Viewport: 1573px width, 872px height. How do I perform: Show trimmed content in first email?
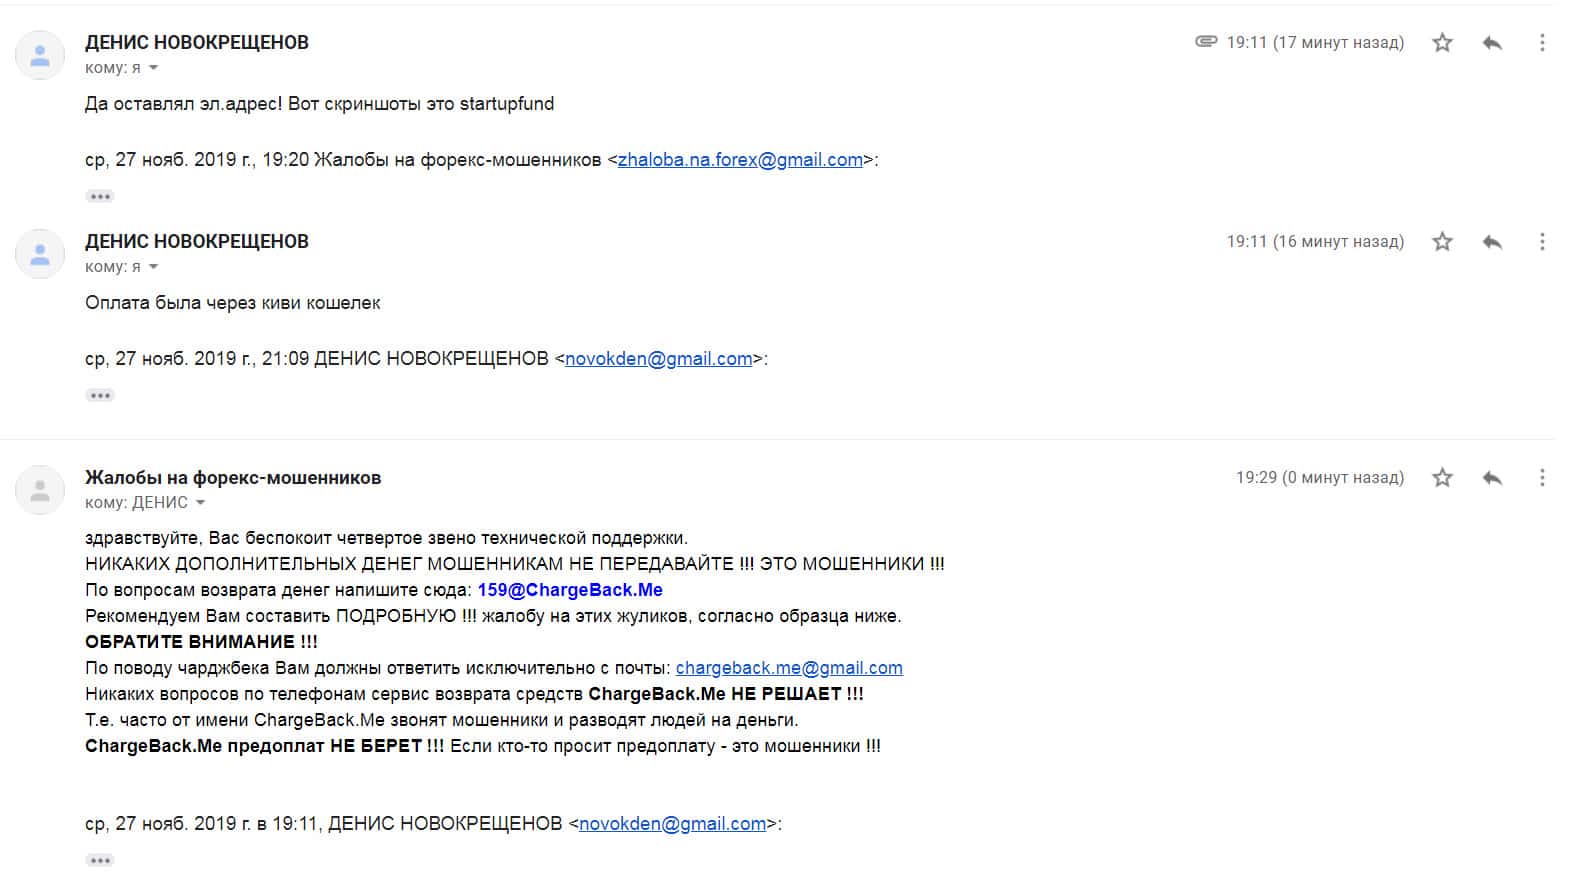(100, 196)
